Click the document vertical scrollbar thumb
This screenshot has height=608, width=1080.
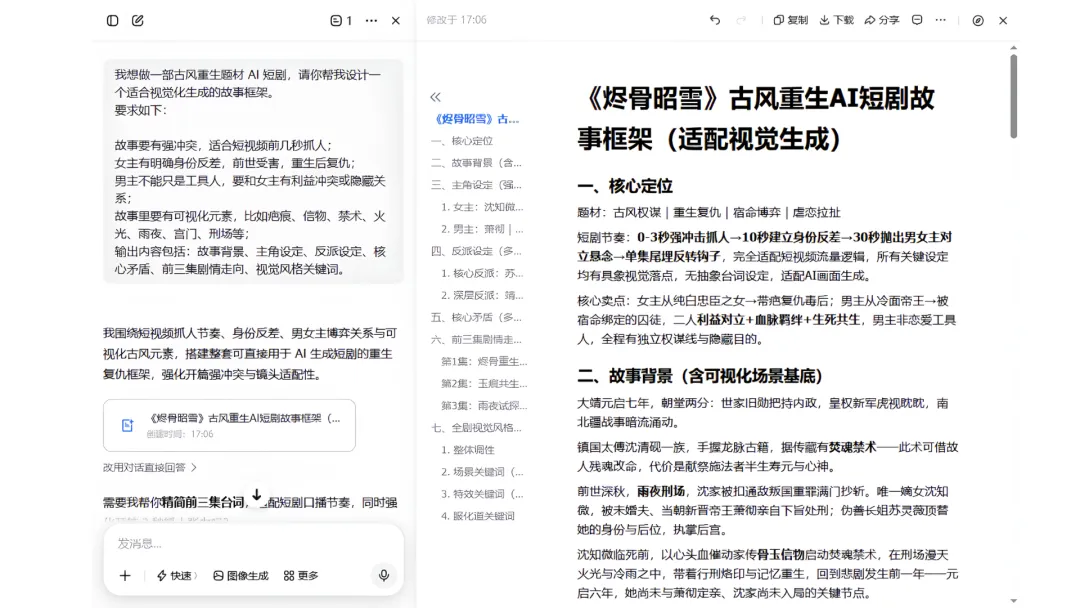pos(1013,96)
